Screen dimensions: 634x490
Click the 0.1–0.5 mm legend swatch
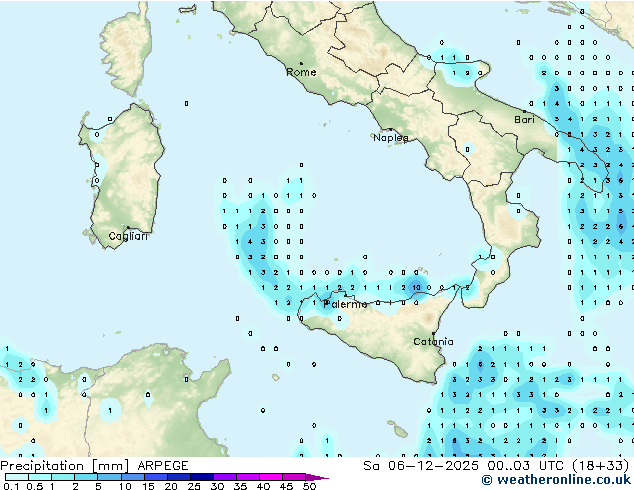(x=17, y=477)
